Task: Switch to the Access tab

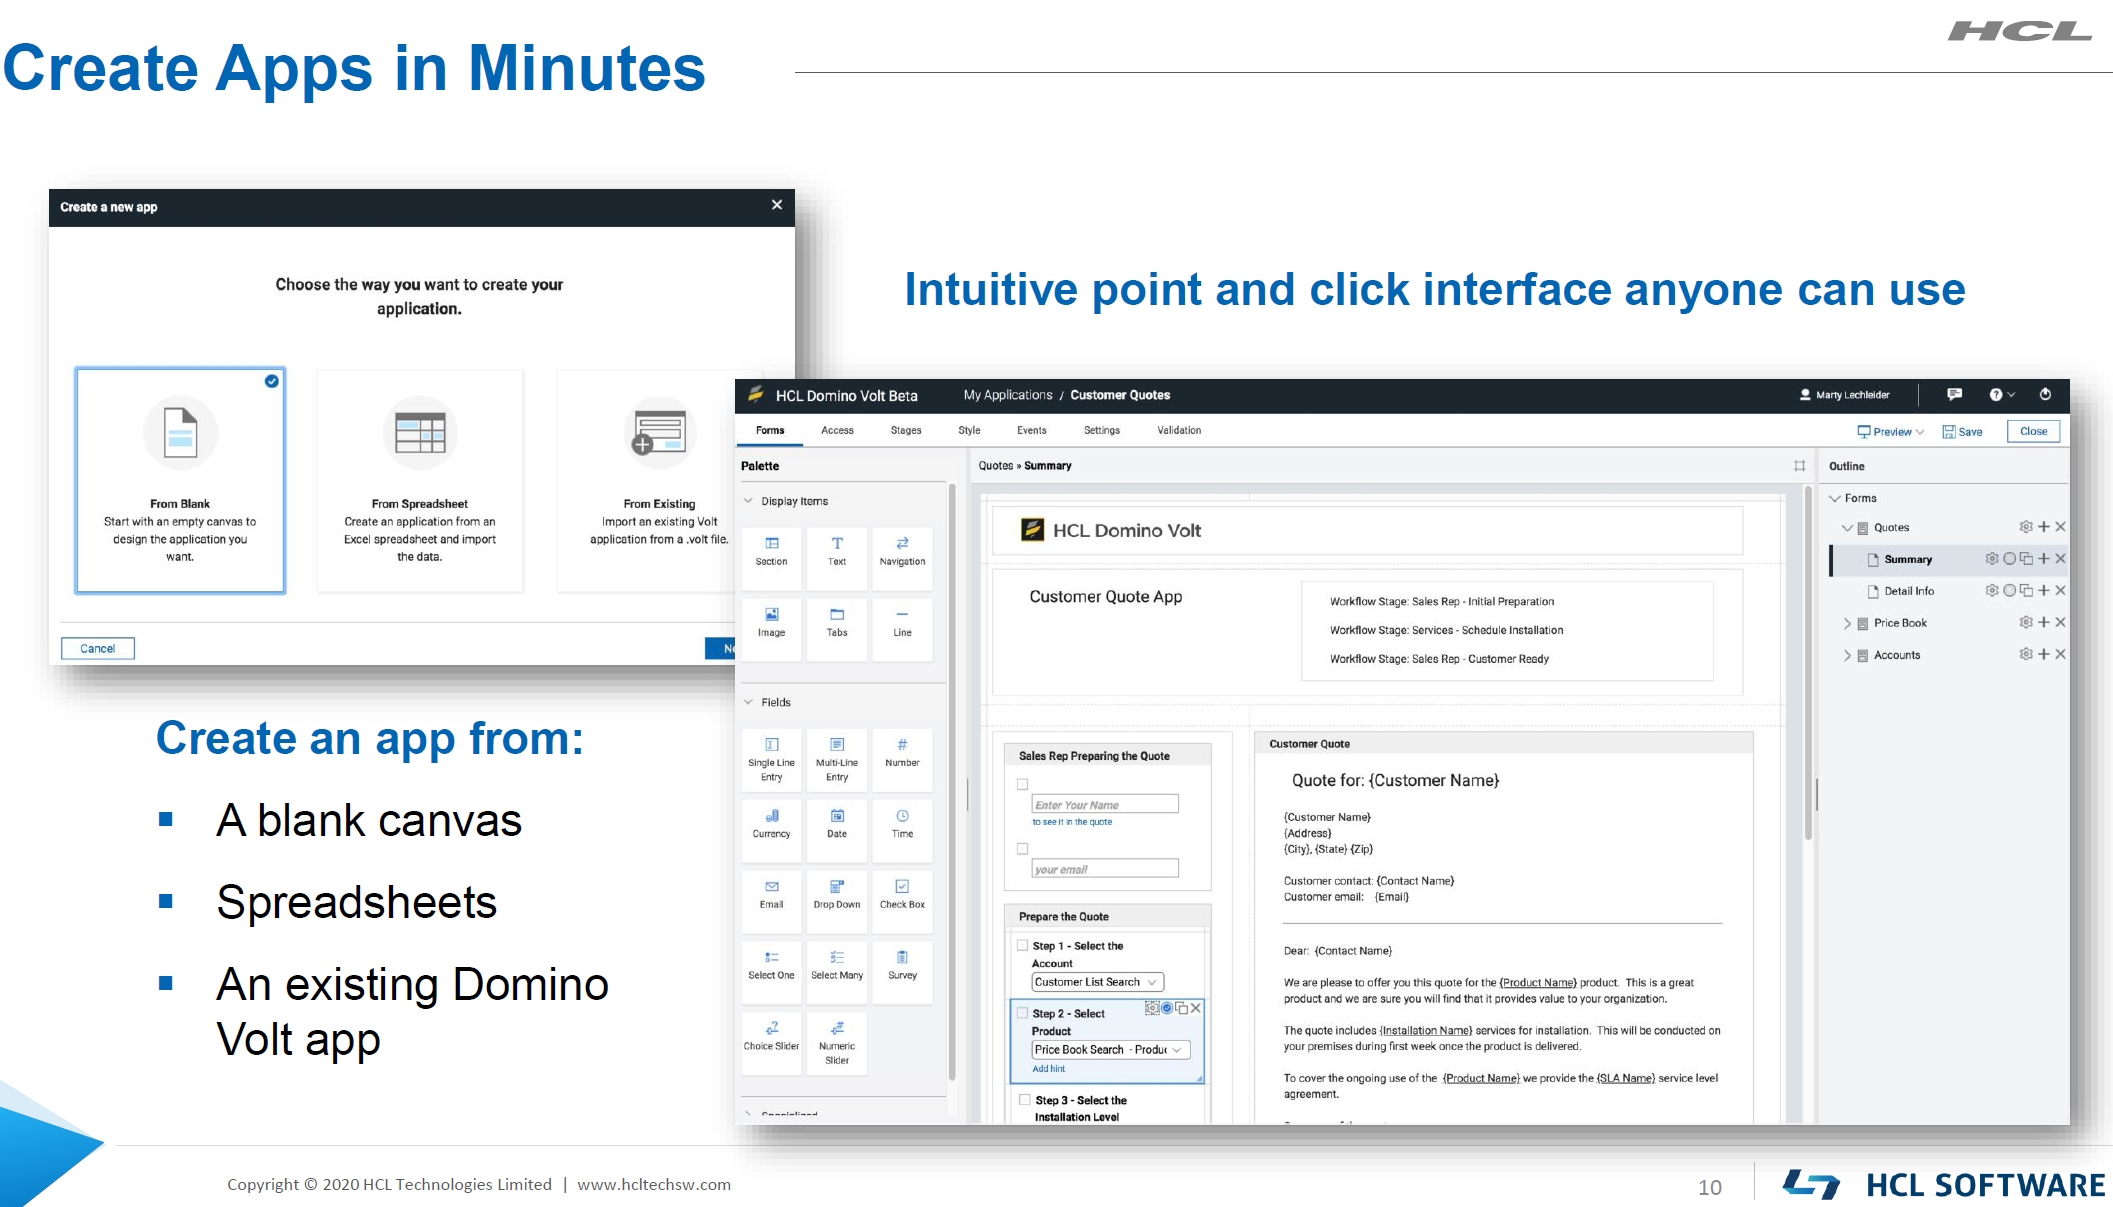Action: point(837,430)
